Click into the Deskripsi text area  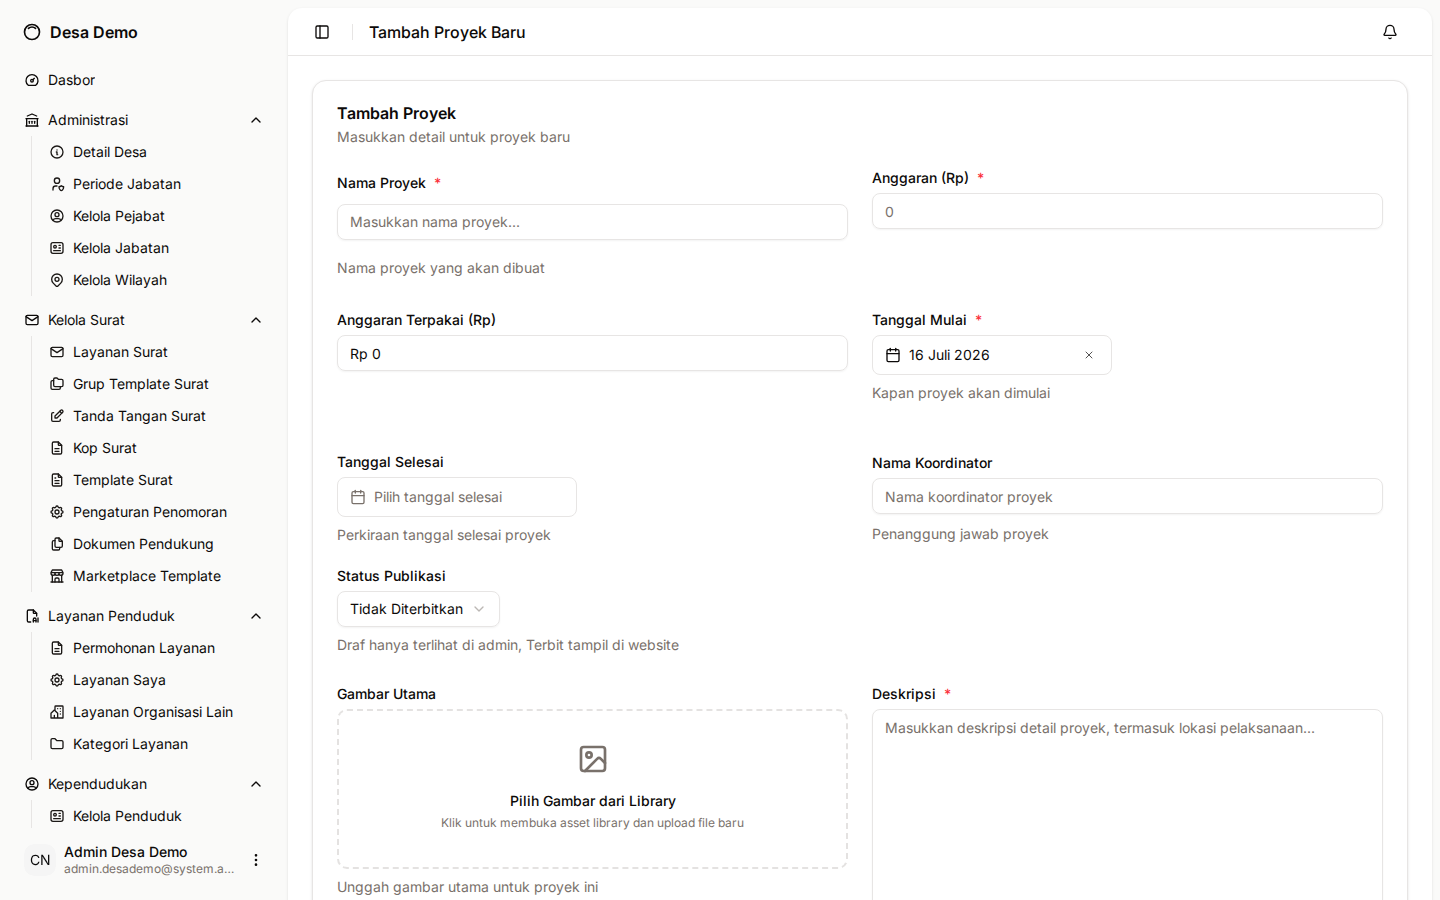click(x=1127, y=805)
